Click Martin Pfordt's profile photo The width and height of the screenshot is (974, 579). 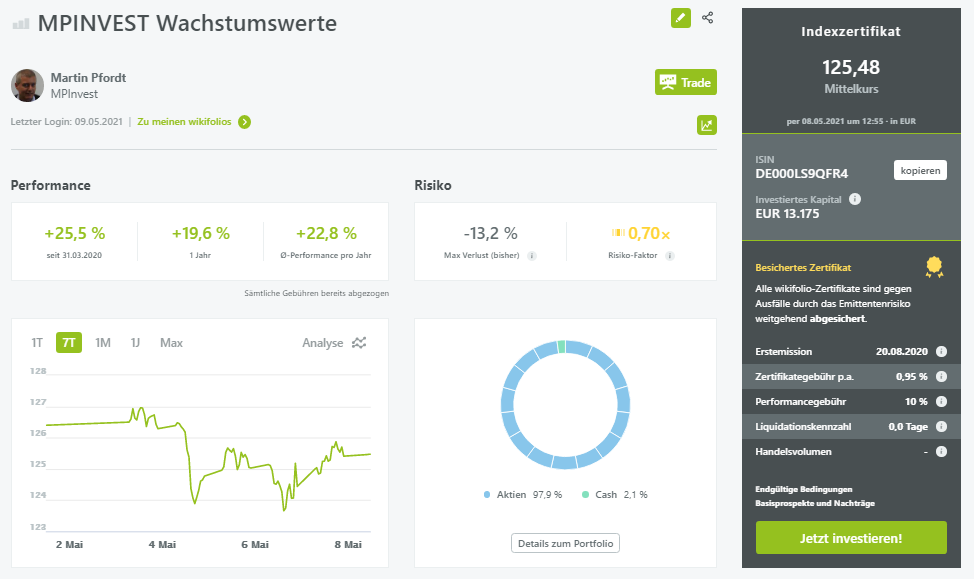pos(27,85)
